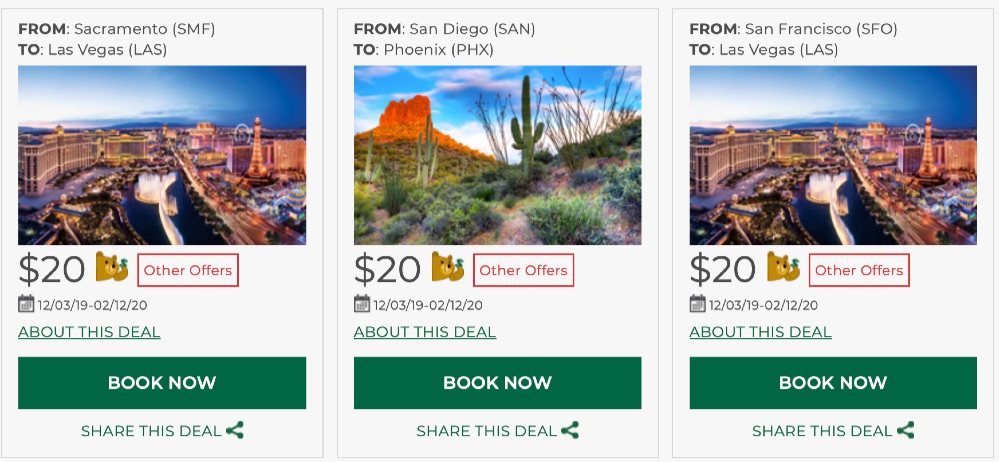Click bear mascot icon on San Francisco deal
Viewport: 999px width, 462px height.
pyautogui.click(x=784, y=268)
